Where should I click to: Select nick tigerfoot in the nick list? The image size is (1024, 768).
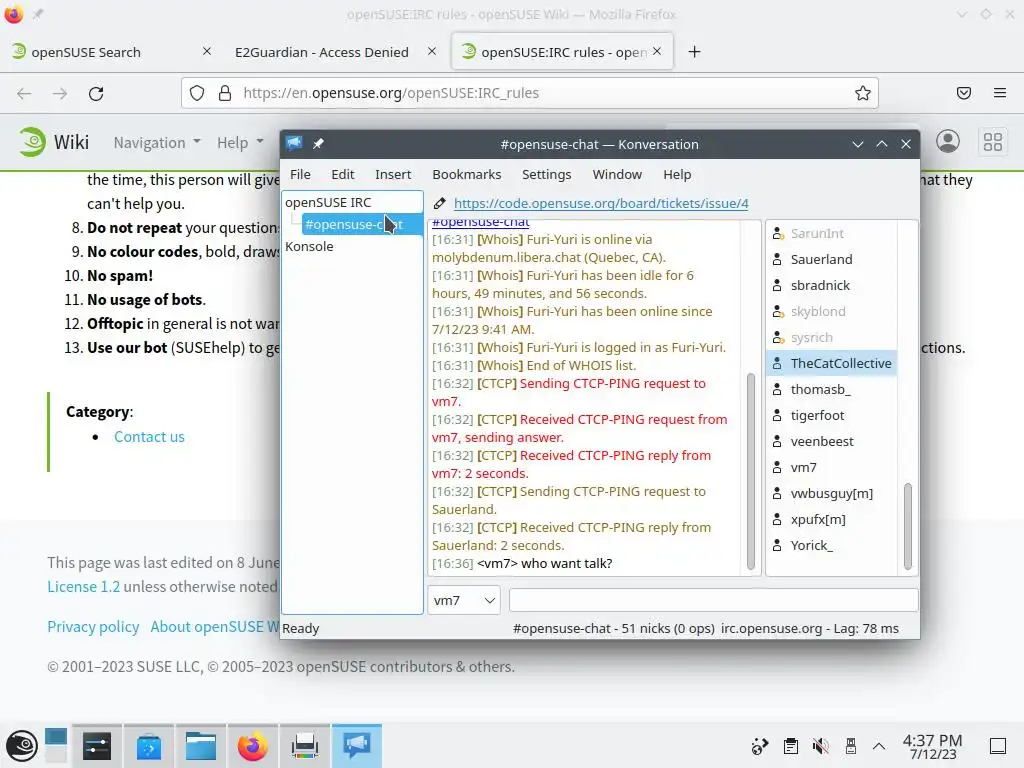tap(831, 415)
